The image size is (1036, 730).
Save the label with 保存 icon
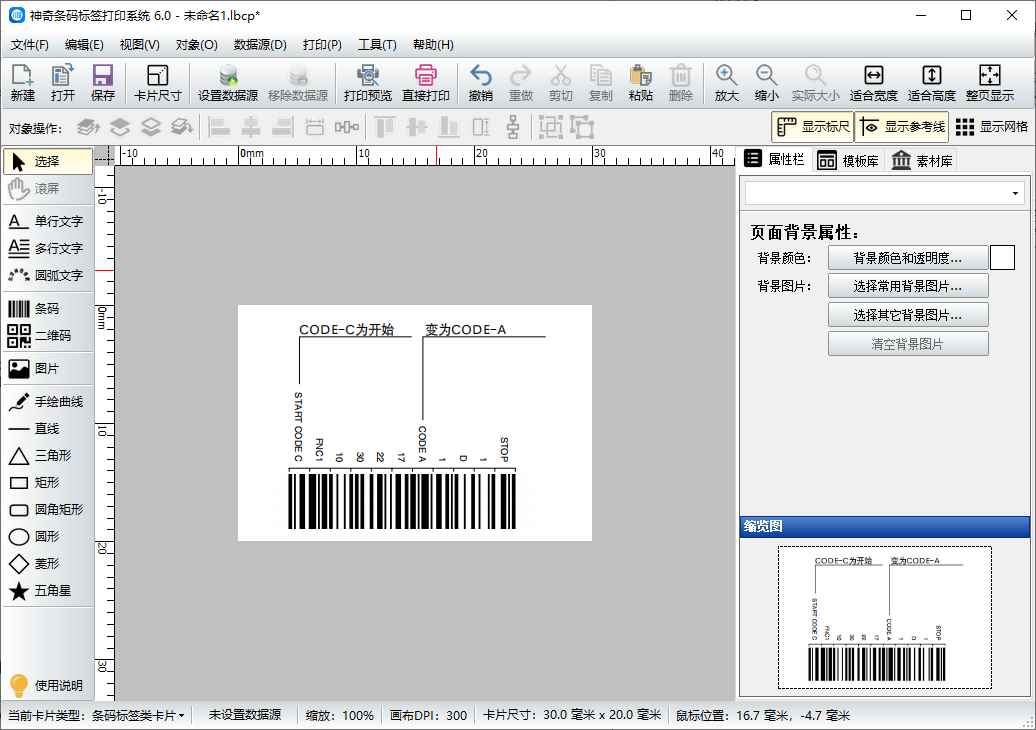click(103, 83)
